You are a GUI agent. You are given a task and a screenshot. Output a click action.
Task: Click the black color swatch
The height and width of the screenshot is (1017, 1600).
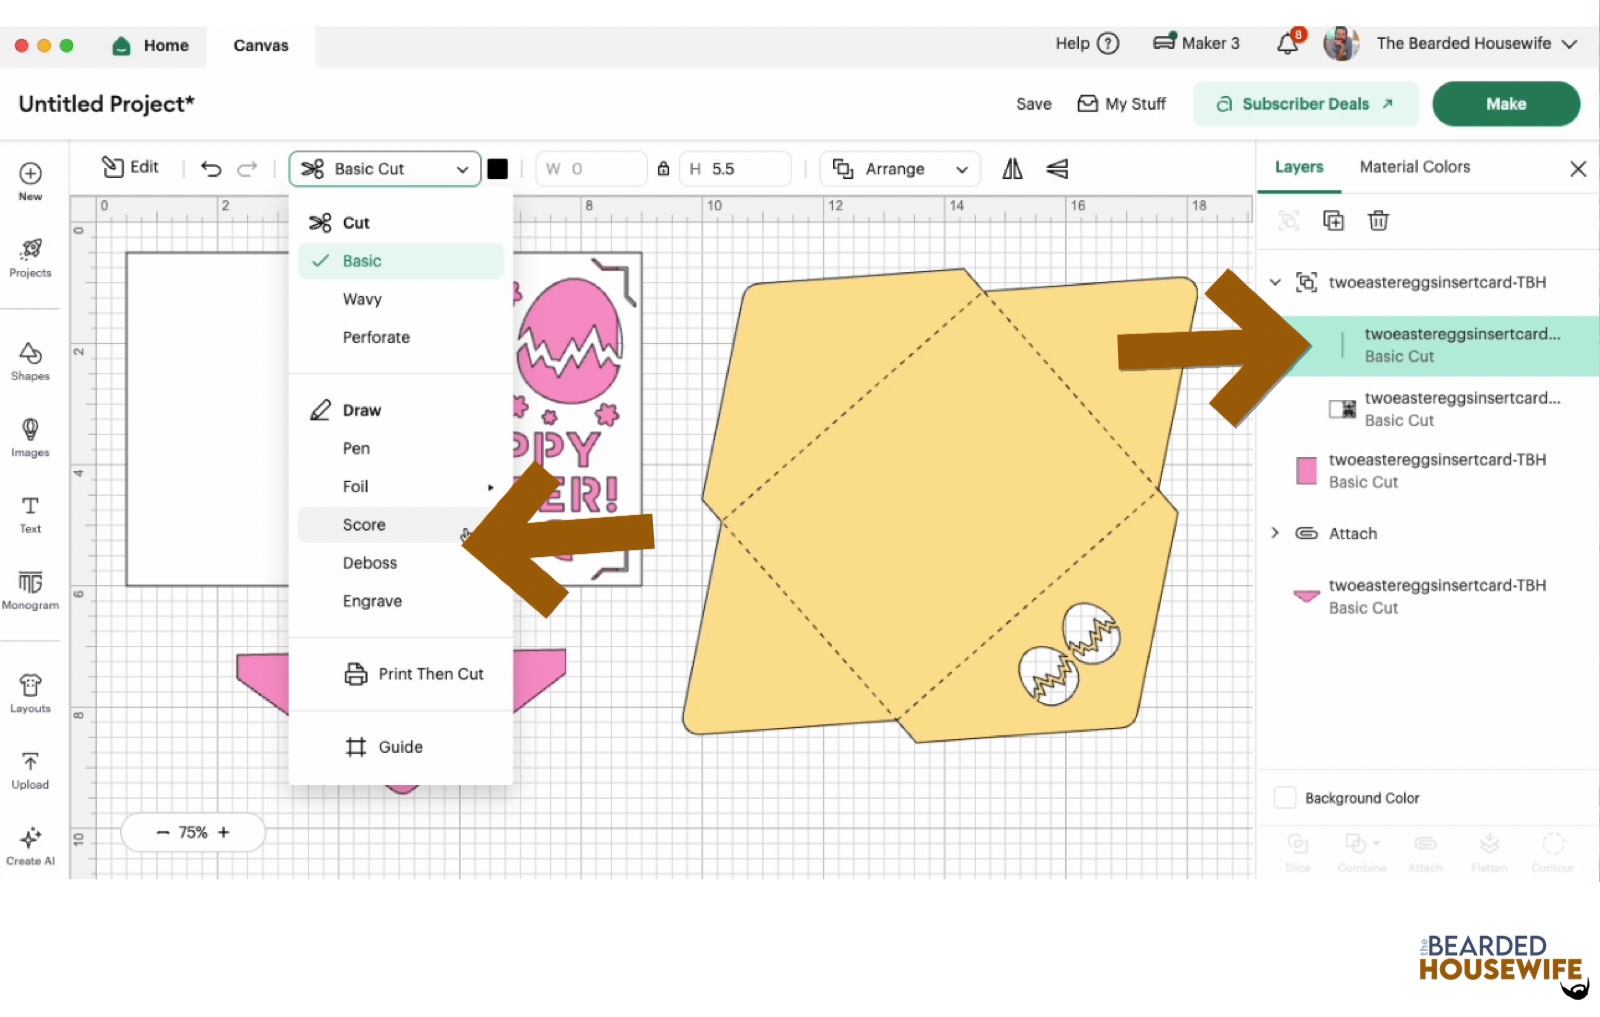[497, 169]
